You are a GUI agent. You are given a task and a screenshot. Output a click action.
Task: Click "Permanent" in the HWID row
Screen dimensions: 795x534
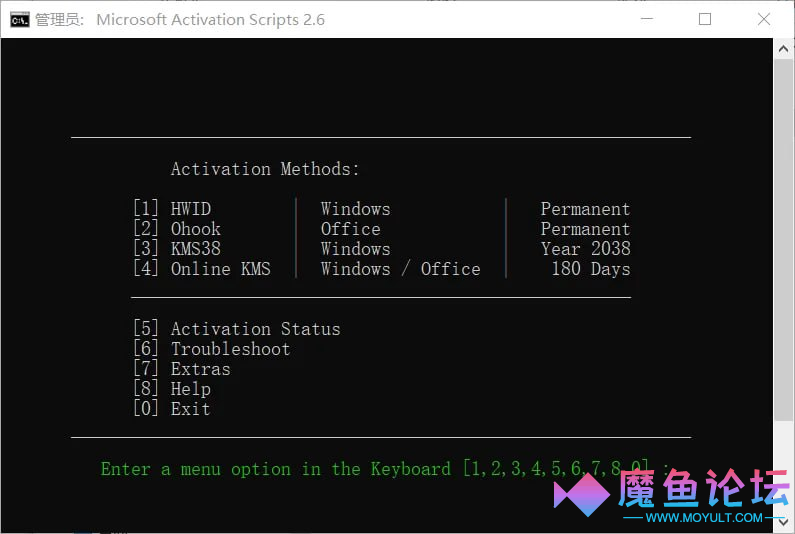(x=585, y=209)
